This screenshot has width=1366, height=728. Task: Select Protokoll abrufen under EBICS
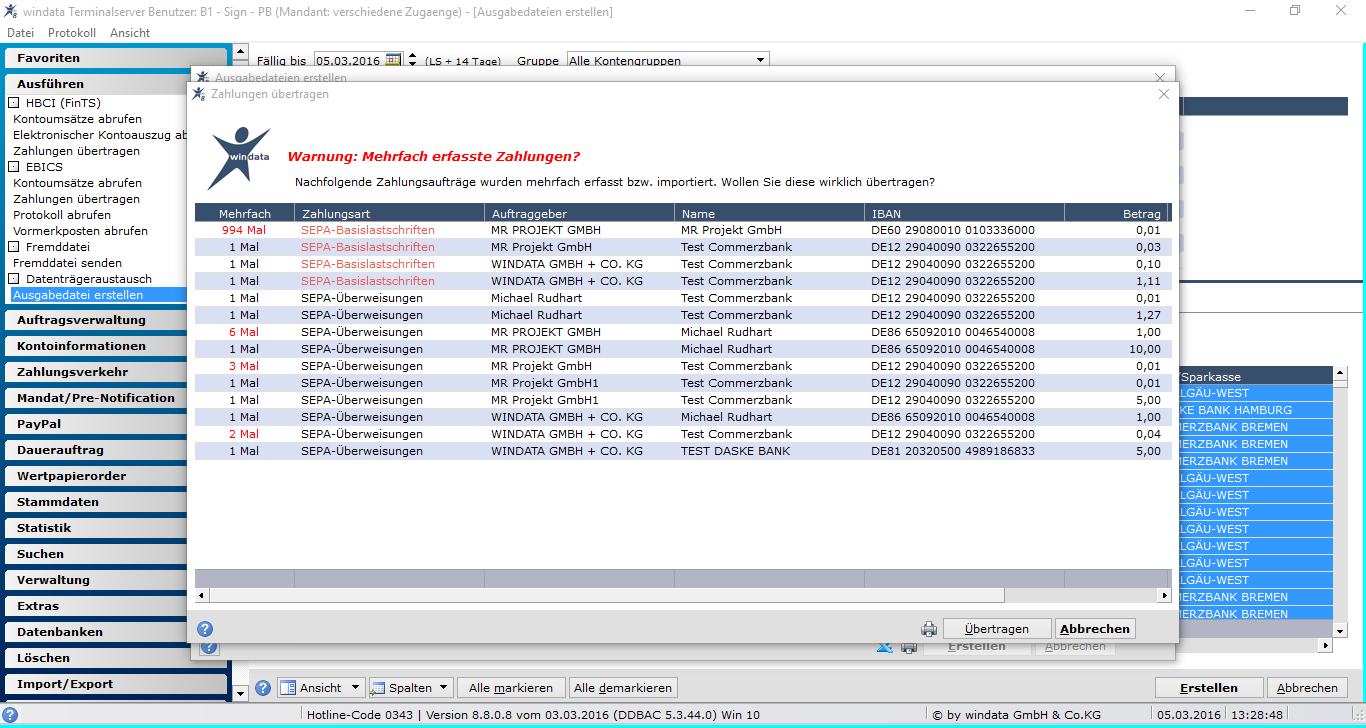point(62,215)
